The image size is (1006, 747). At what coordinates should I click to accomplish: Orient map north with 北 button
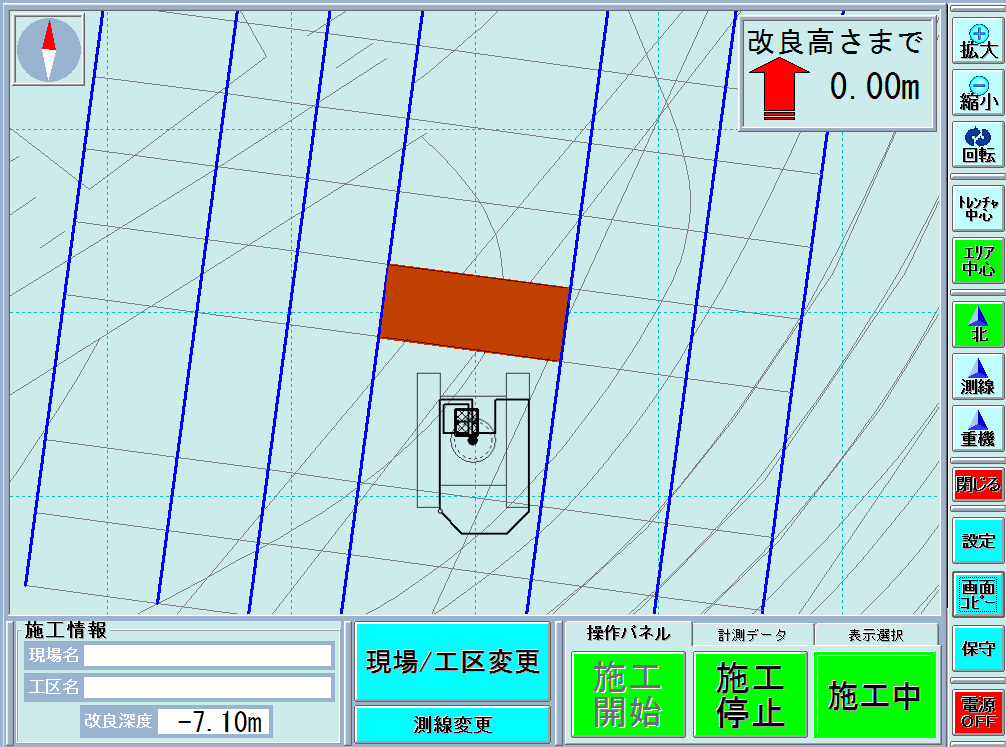pos(978,324)
